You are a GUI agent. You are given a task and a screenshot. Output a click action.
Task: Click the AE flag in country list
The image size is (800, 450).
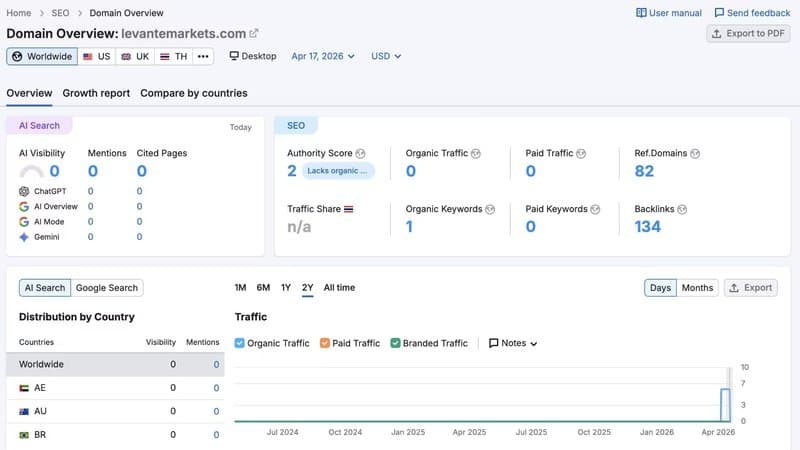click(x=24, y=388)
